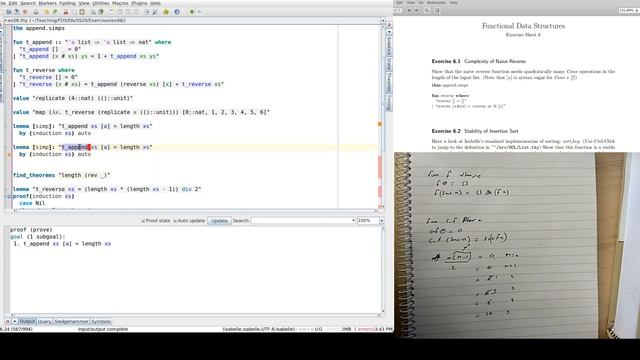Open the Edit menu in jEdit
The height and width of the screenshot is (360, 640).
pyautogui.click(x=13, y=3)
